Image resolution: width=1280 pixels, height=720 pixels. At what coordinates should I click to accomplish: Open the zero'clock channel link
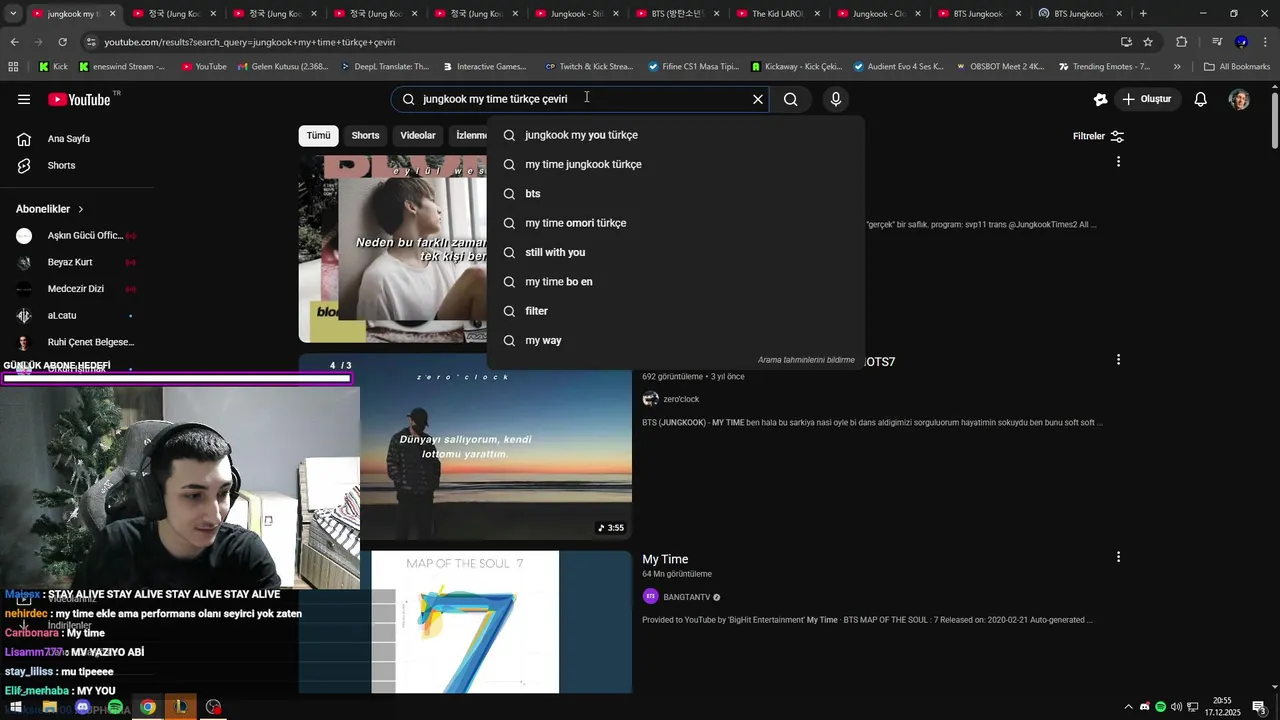click(x=681, y=399)
